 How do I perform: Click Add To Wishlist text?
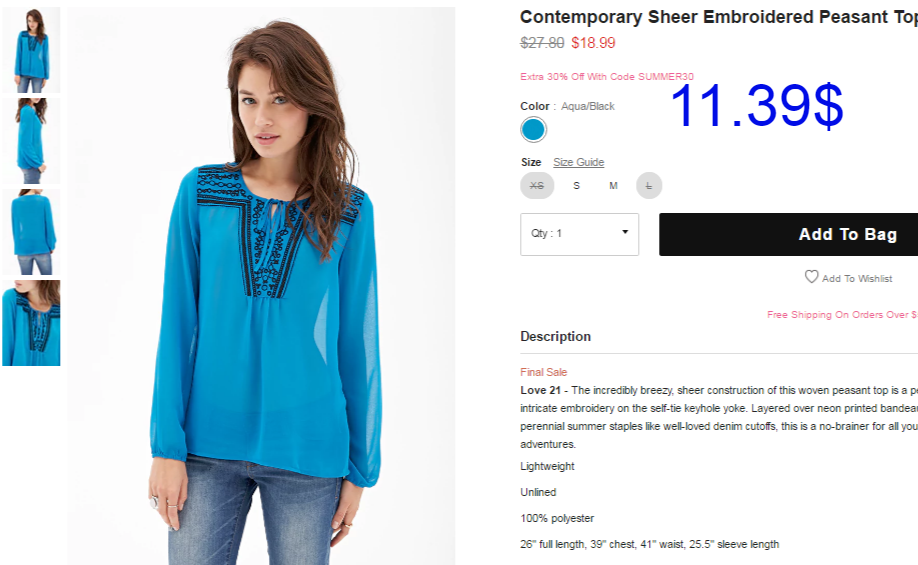pos(857,279)
